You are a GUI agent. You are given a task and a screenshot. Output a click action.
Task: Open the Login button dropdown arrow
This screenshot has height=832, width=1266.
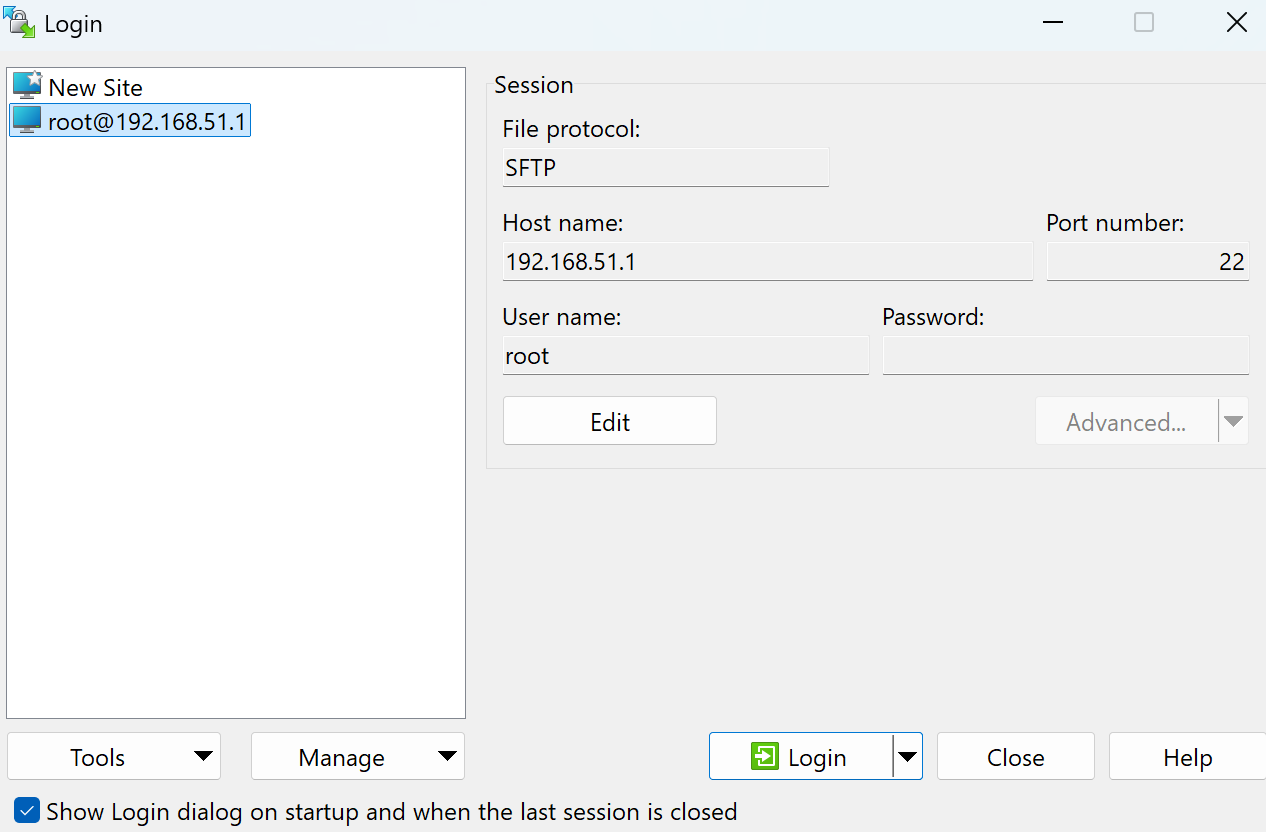click(908, 757)
